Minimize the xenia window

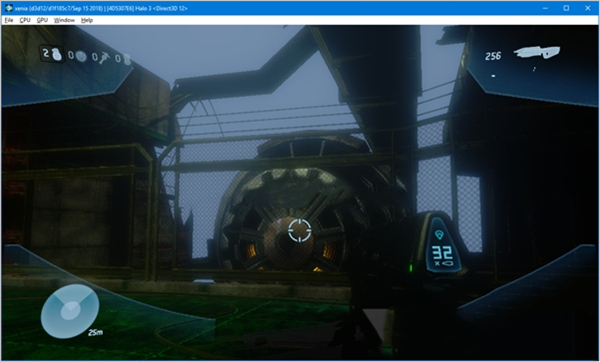[545, 8]
